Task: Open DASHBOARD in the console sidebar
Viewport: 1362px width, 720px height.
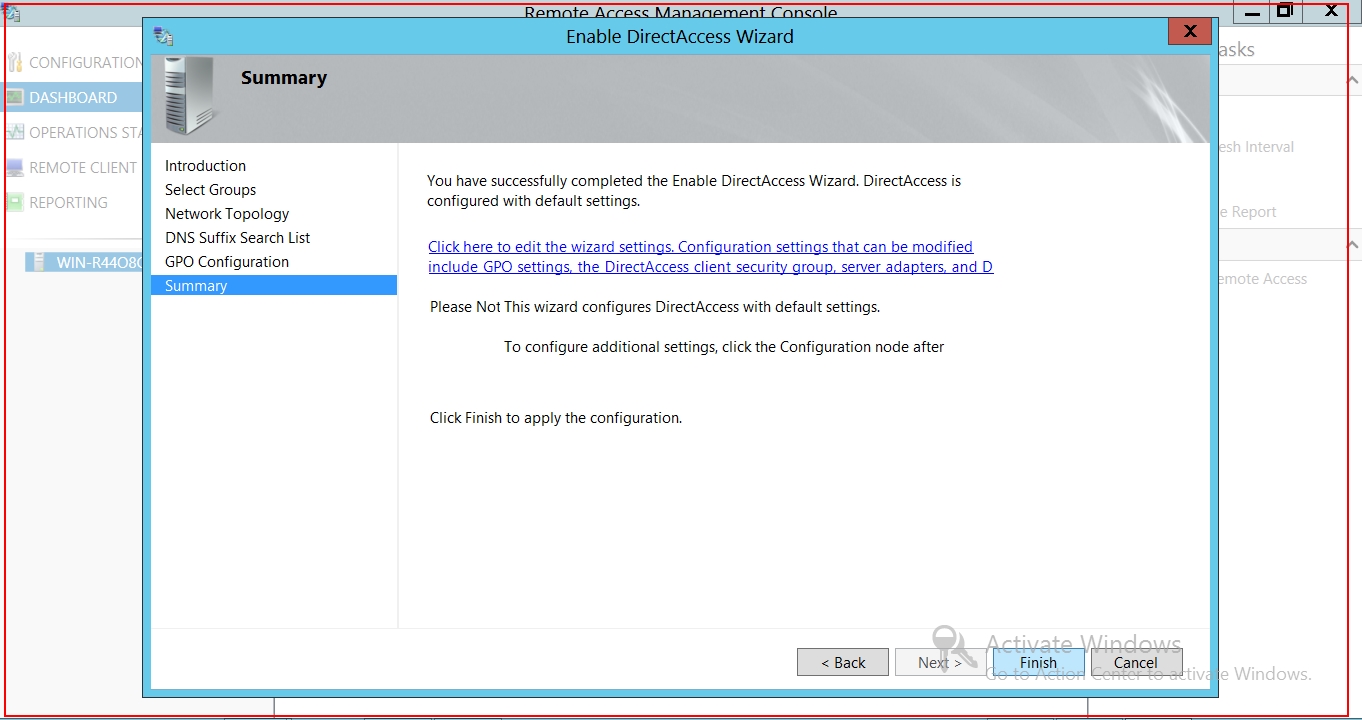Action: tap(73, 98)
